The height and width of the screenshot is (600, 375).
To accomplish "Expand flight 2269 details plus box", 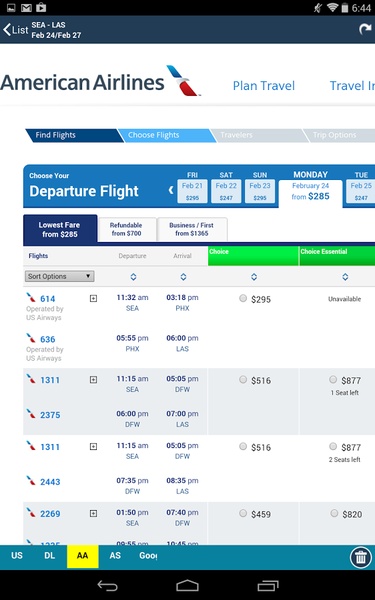I will pyautogui.click(x=93, y=514).
